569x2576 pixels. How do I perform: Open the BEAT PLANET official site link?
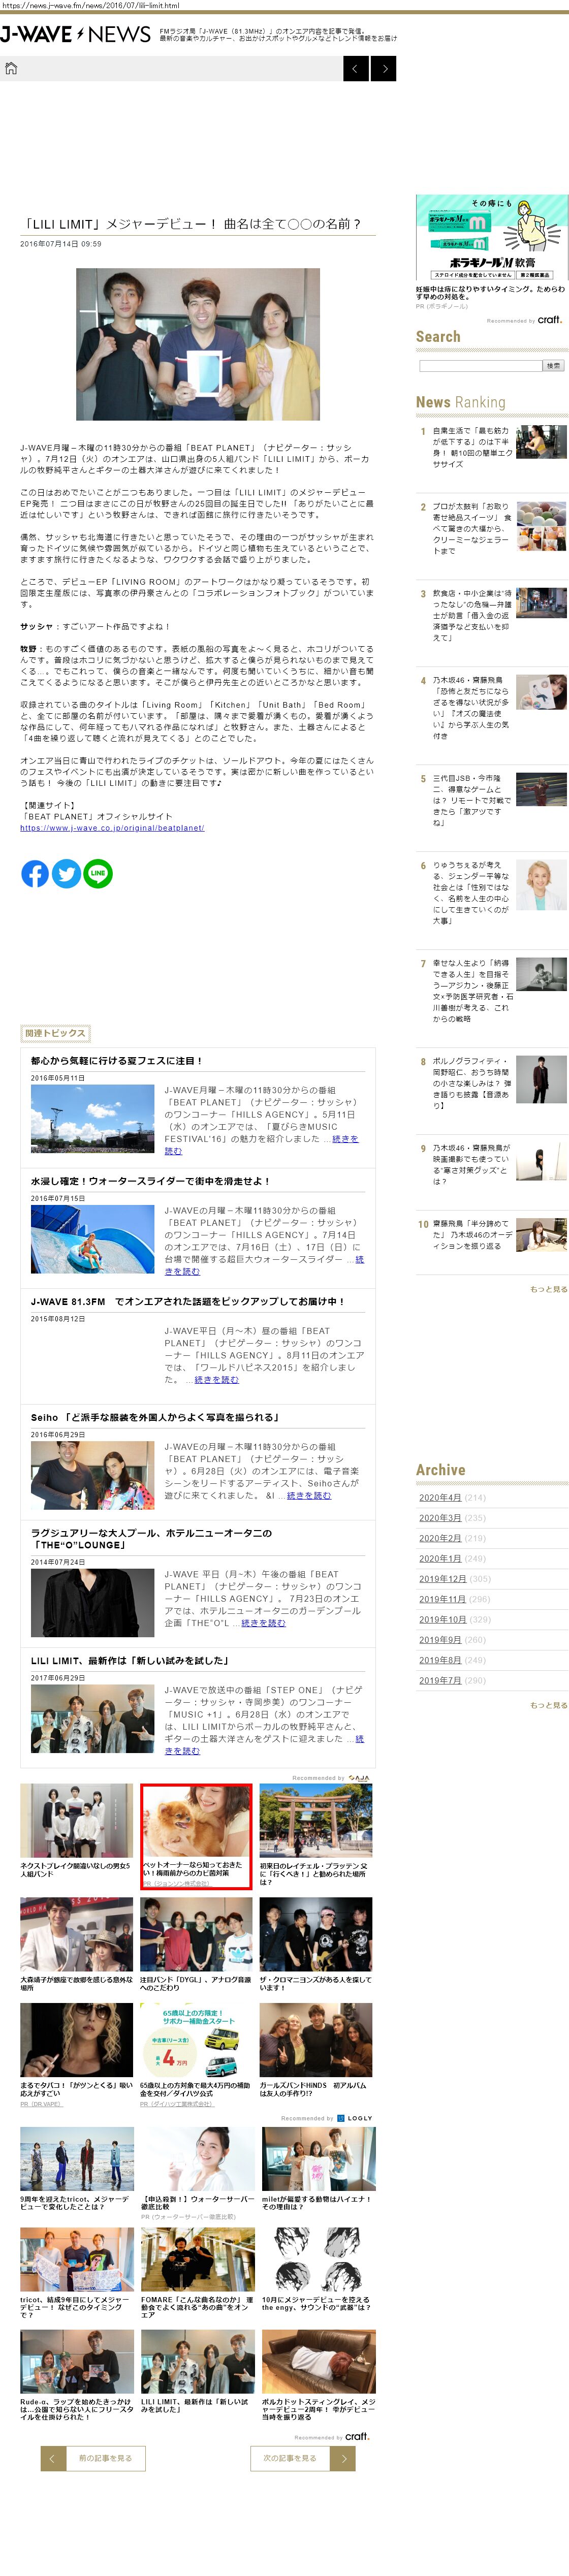(x=112, y=828)
